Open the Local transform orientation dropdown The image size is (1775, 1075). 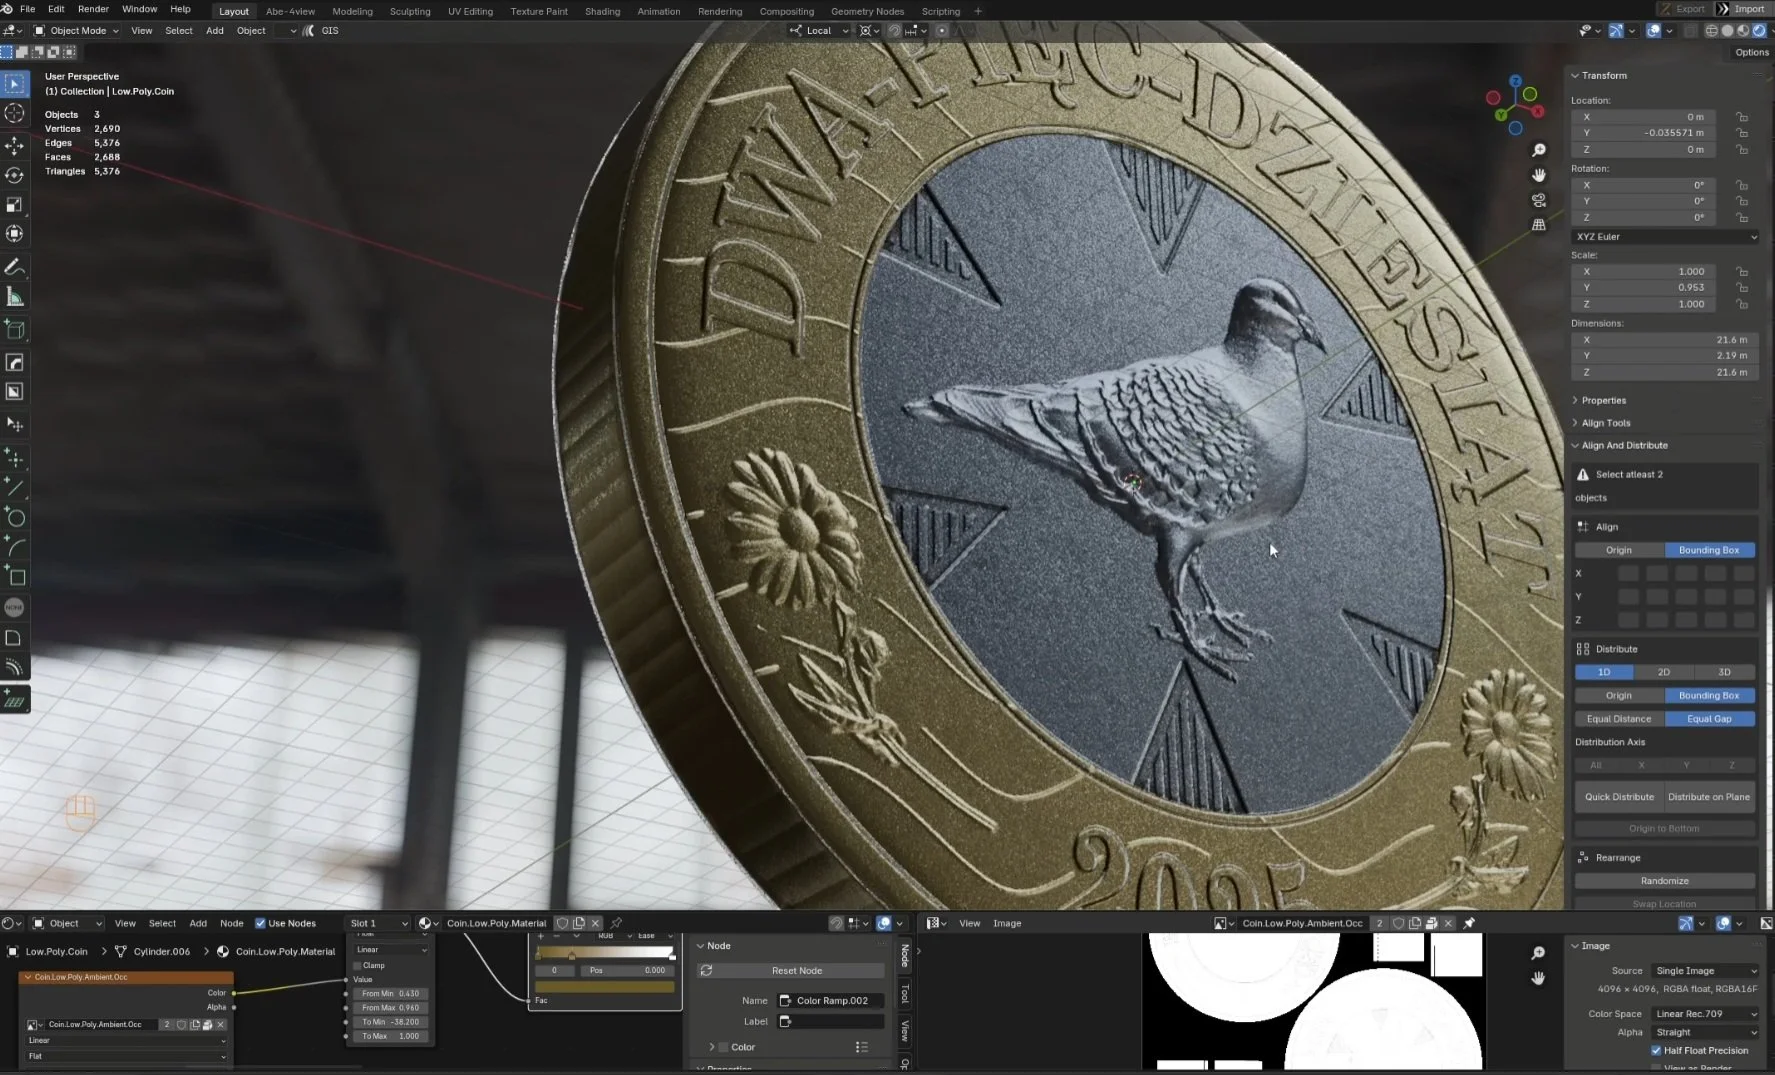tap(819, 31)
